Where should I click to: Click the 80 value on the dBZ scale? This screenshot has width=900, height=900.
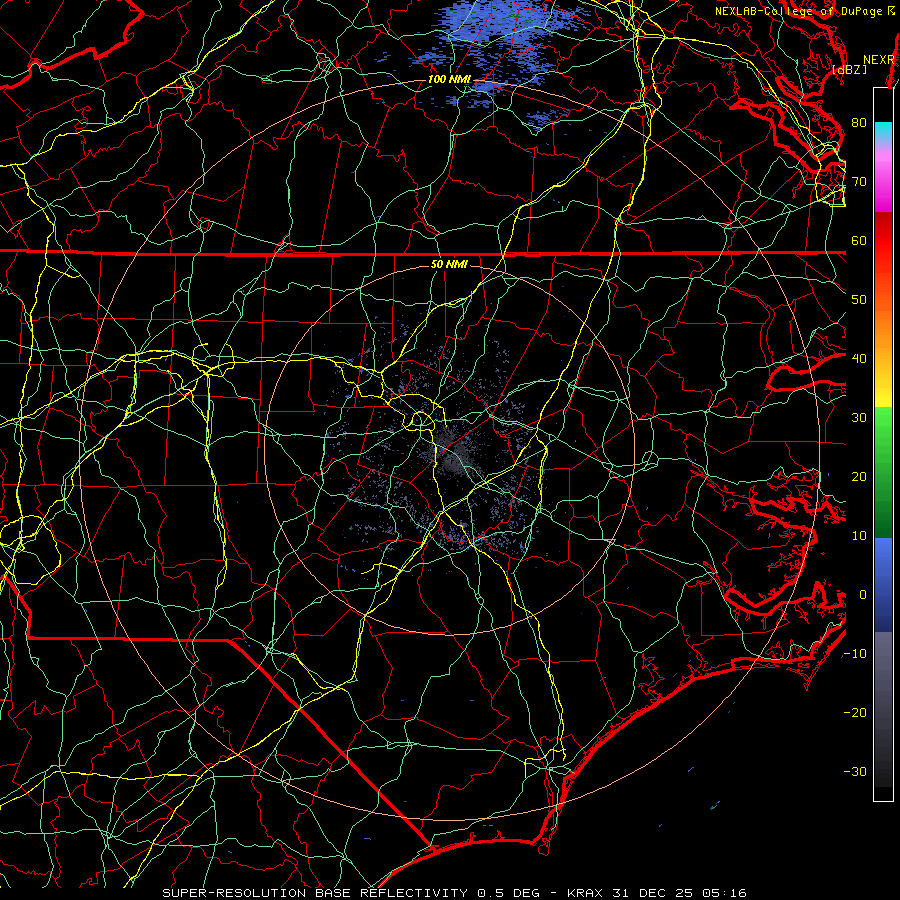pyautogui.click(x=859, y=122)
